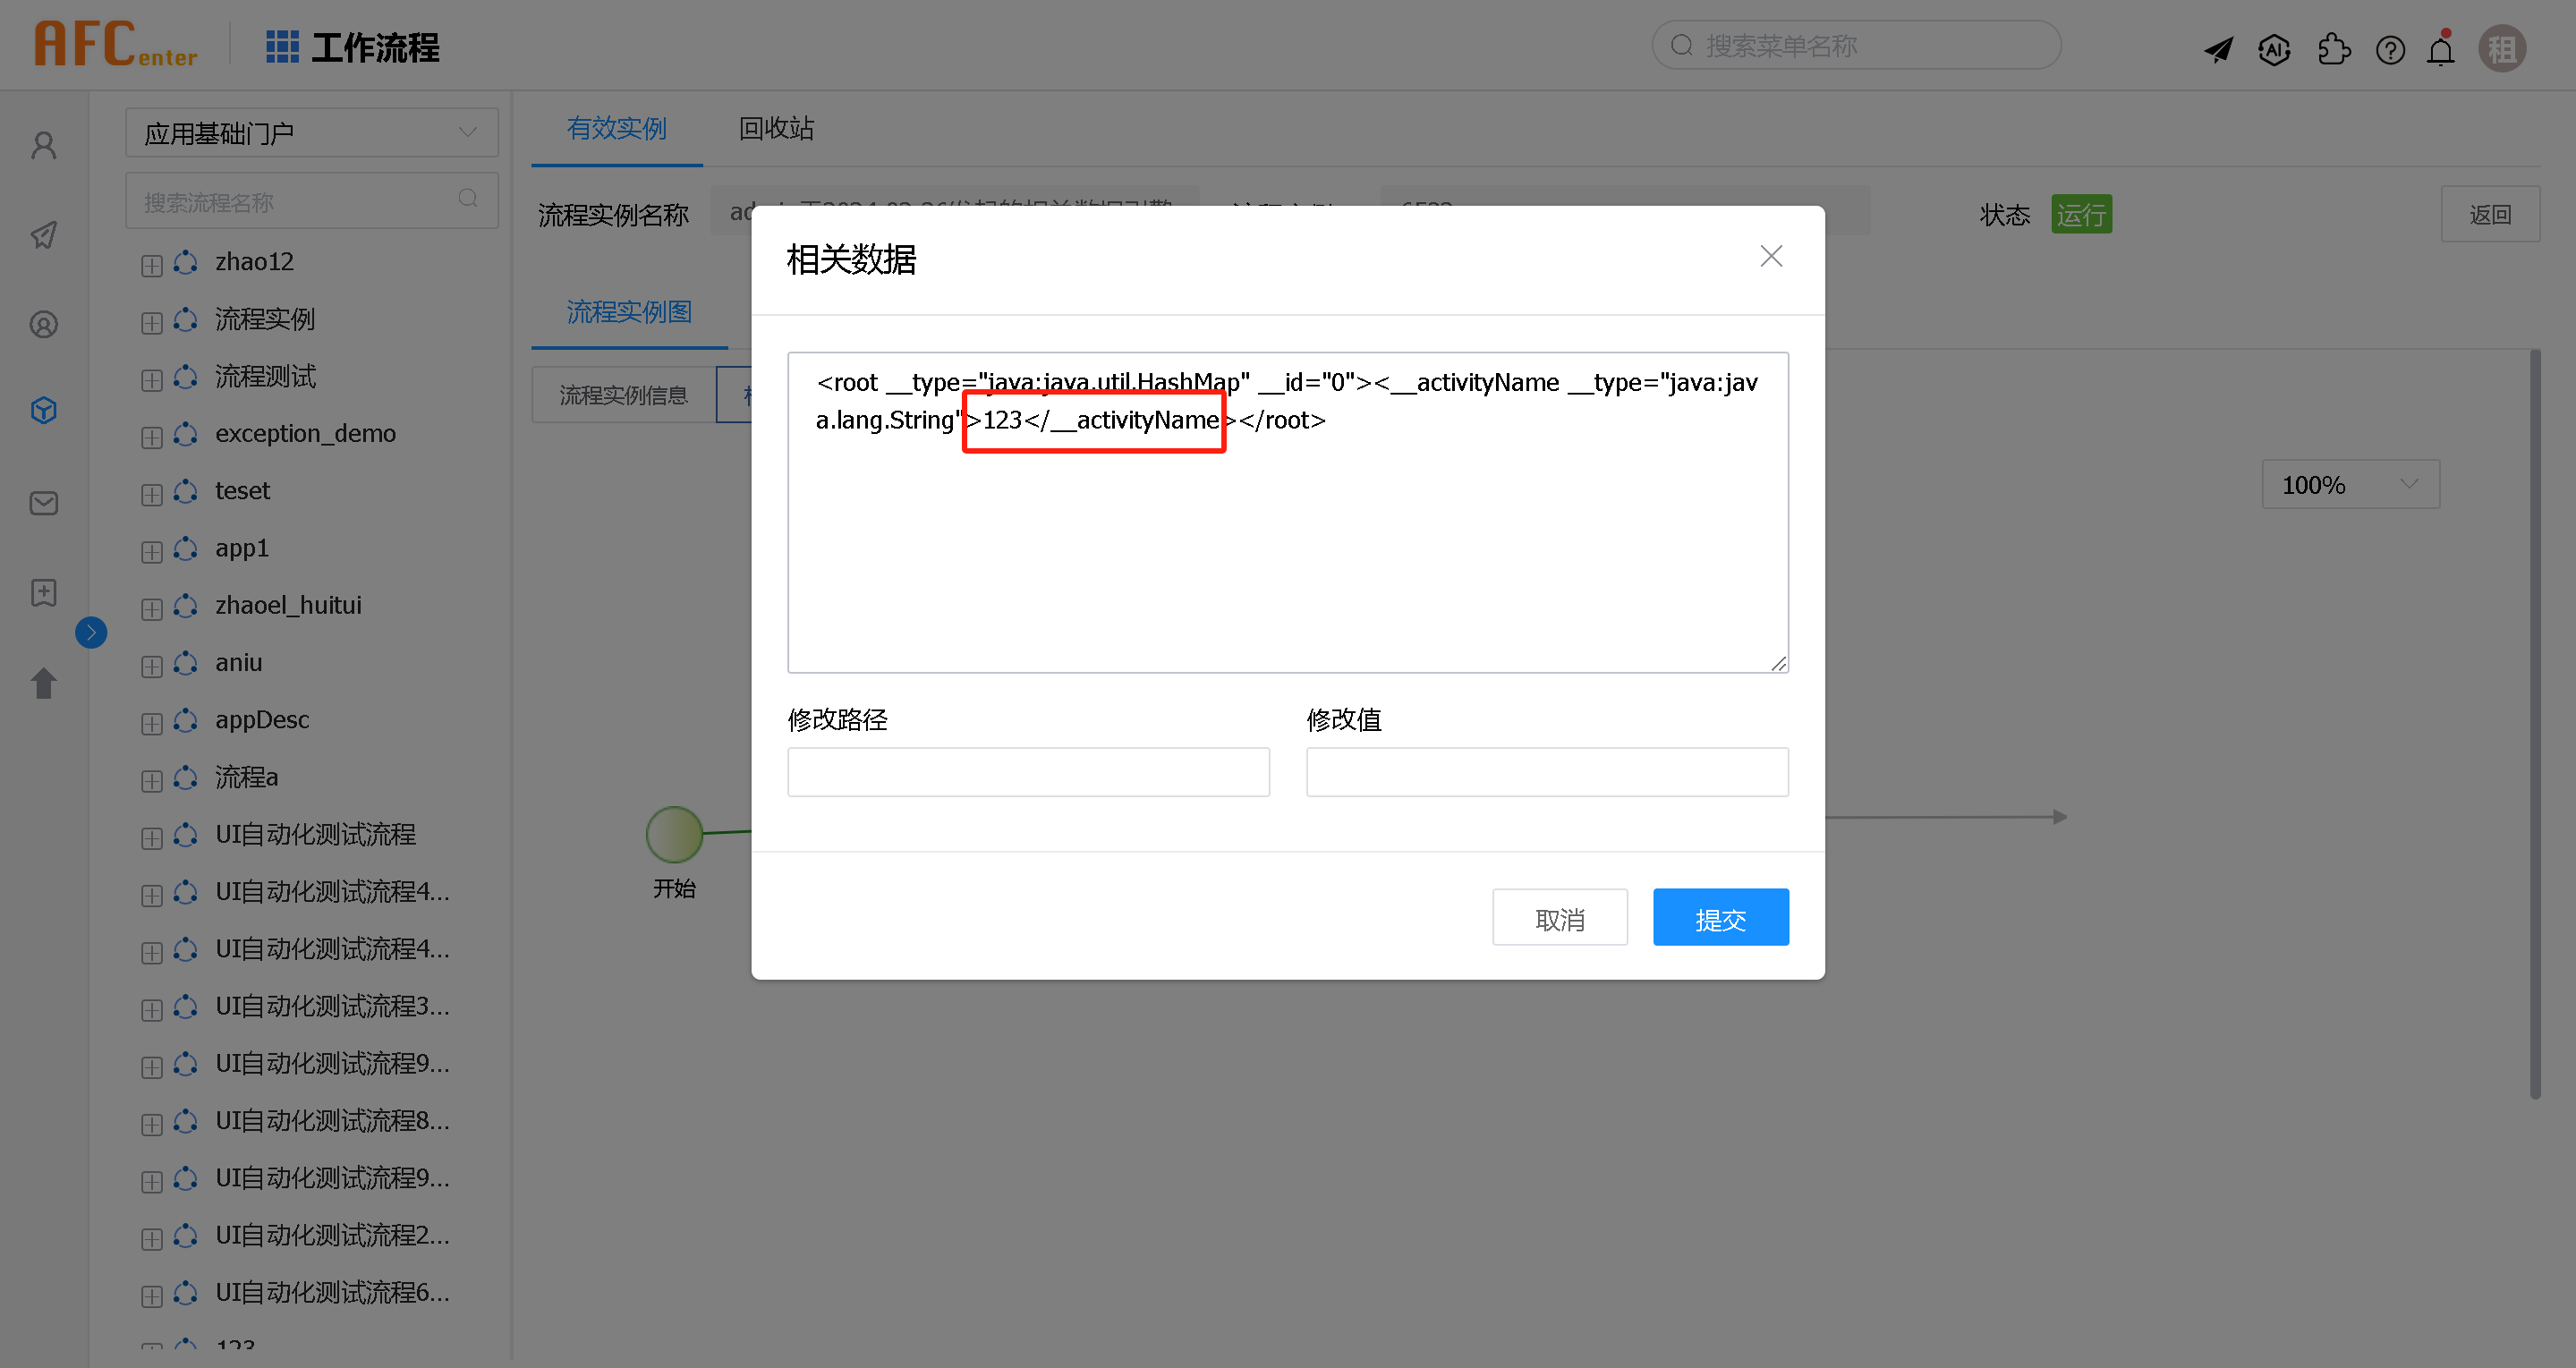Expand the zhao12 tree node
This screenshot has width=2576, height=1368.
[151, 264]
